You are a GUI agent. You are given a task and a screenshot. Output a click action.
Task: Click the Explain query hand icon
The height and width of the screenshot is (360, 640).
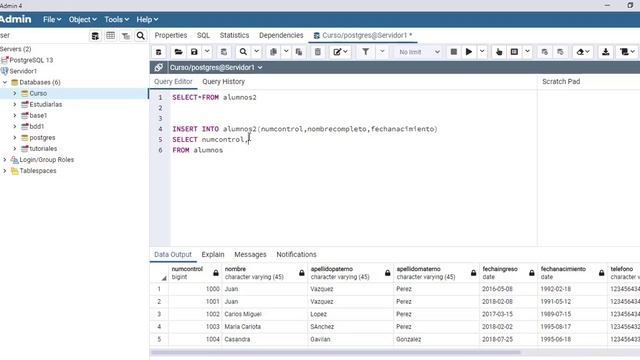pyautogui.click(x=499, y=52)
